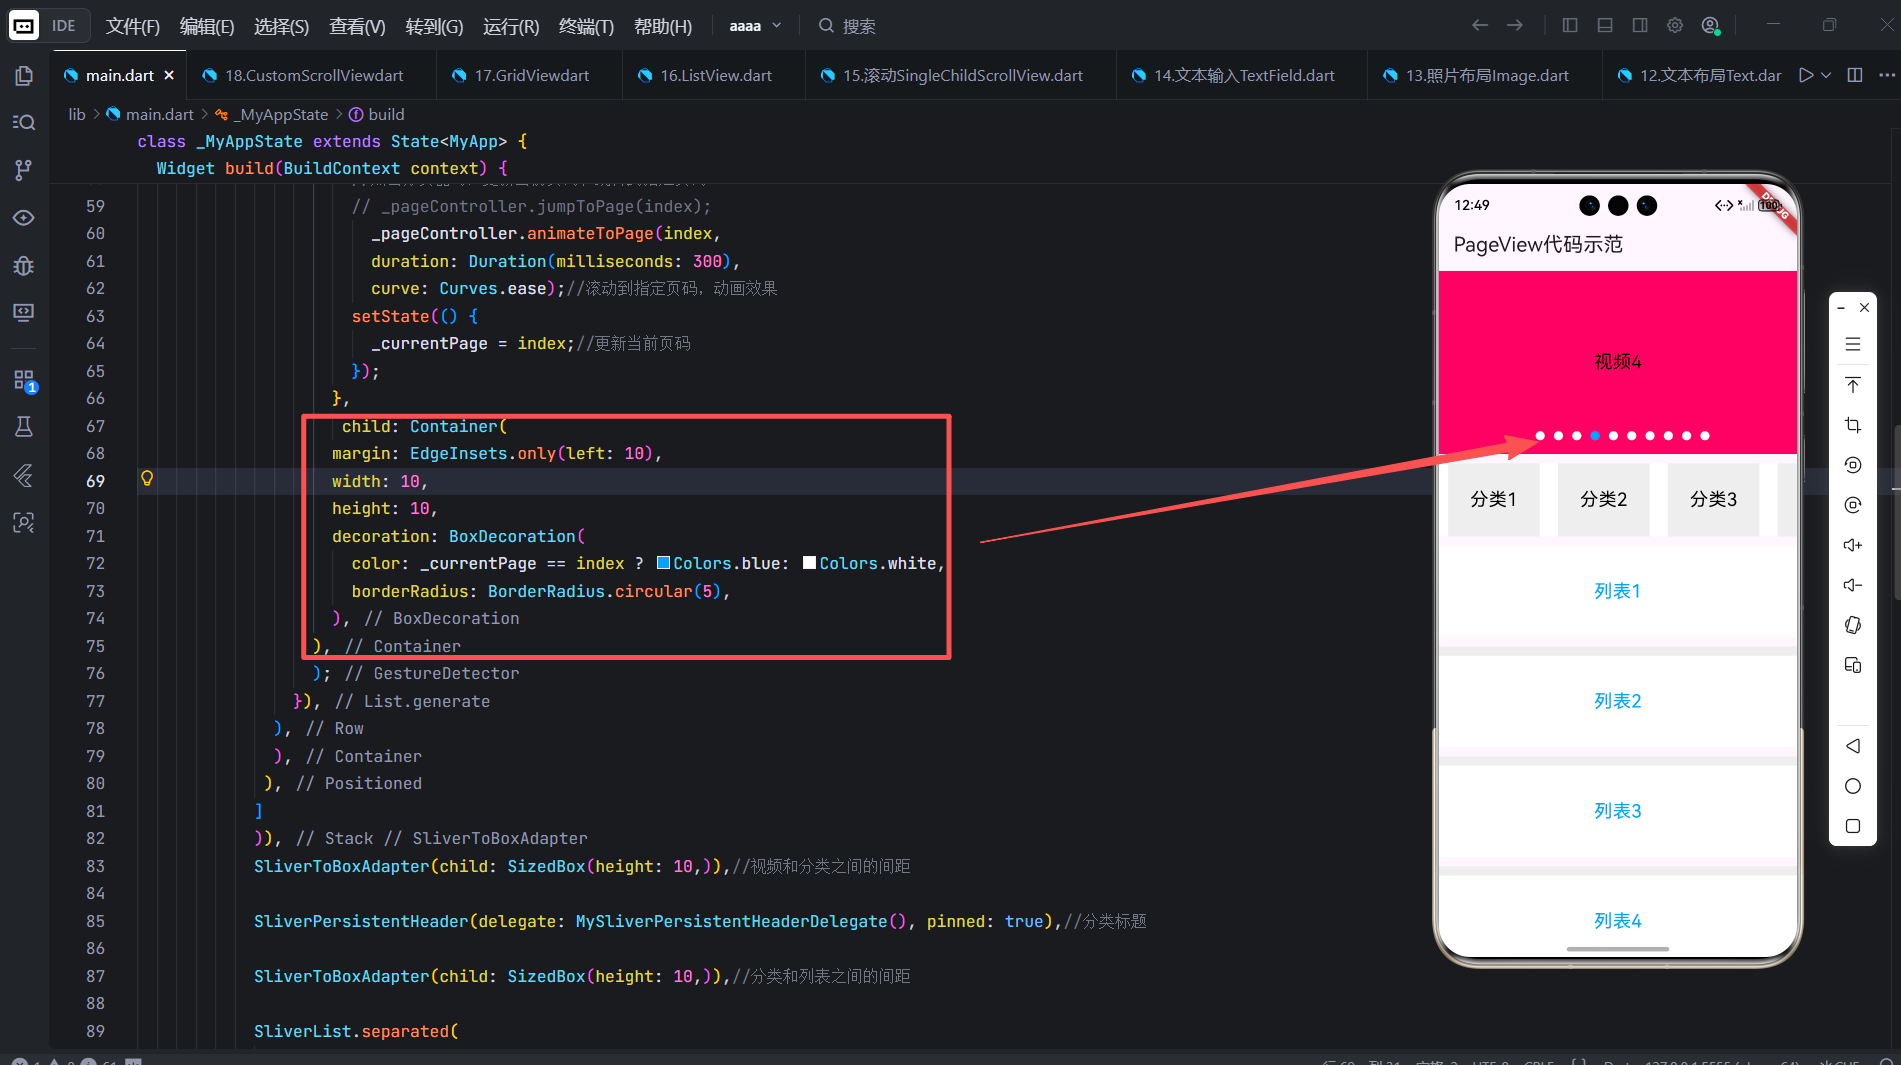The image size is (1901, 1065).
Task: Open emulator toolbar hamburger menu
Action: (x=1853, y=345)
